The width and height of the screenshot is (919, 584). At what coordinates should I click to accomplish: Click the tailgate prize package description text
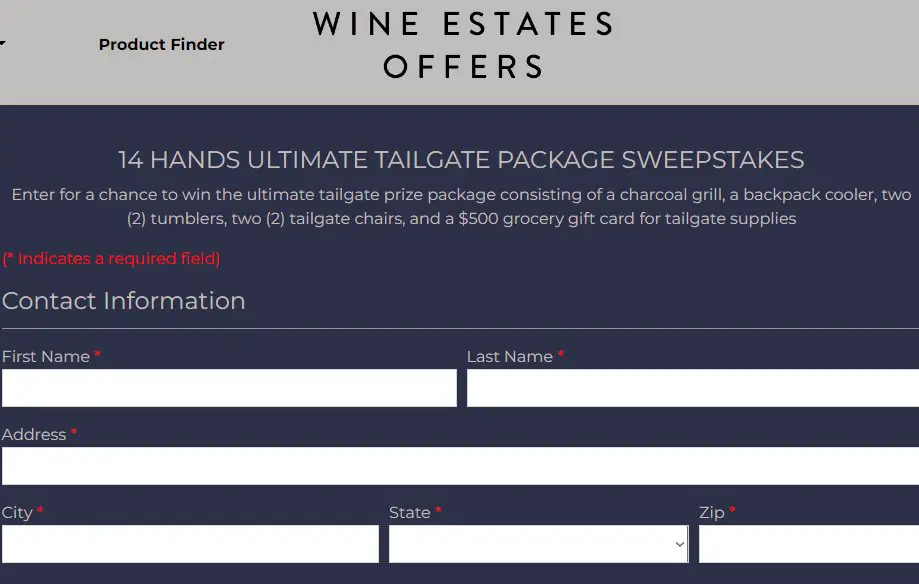click(461, 206)
